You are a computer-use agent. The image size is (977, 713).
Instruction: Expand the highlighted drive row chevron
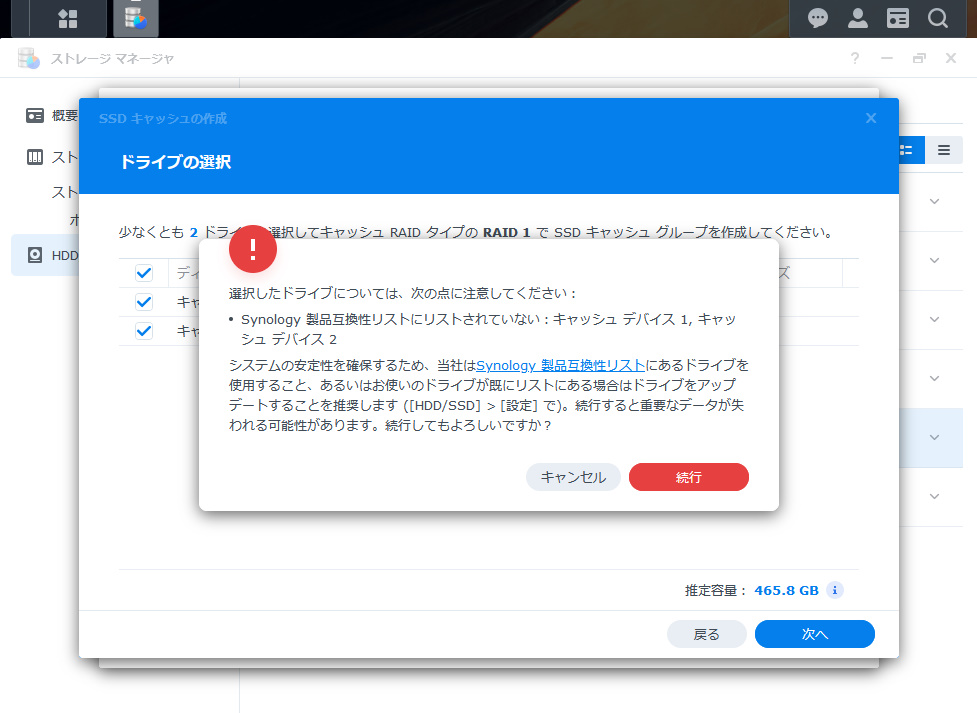tap(935, 438)
